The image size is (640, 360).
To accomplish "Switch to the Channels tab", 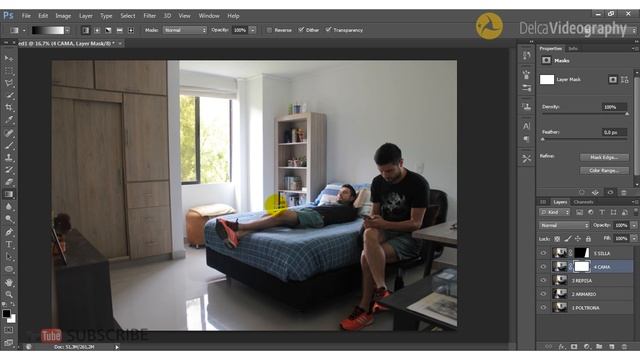I will [x=583, y=202].
